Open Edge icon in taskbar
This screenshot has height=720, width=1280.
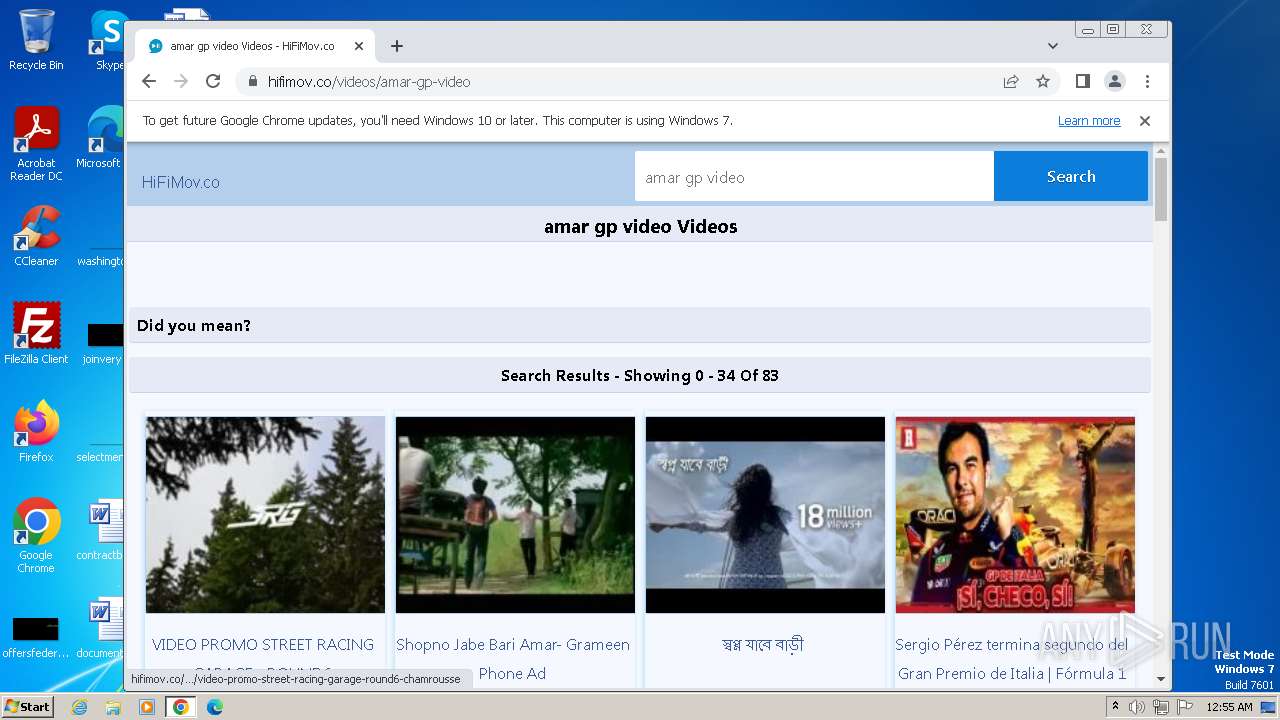215,707
